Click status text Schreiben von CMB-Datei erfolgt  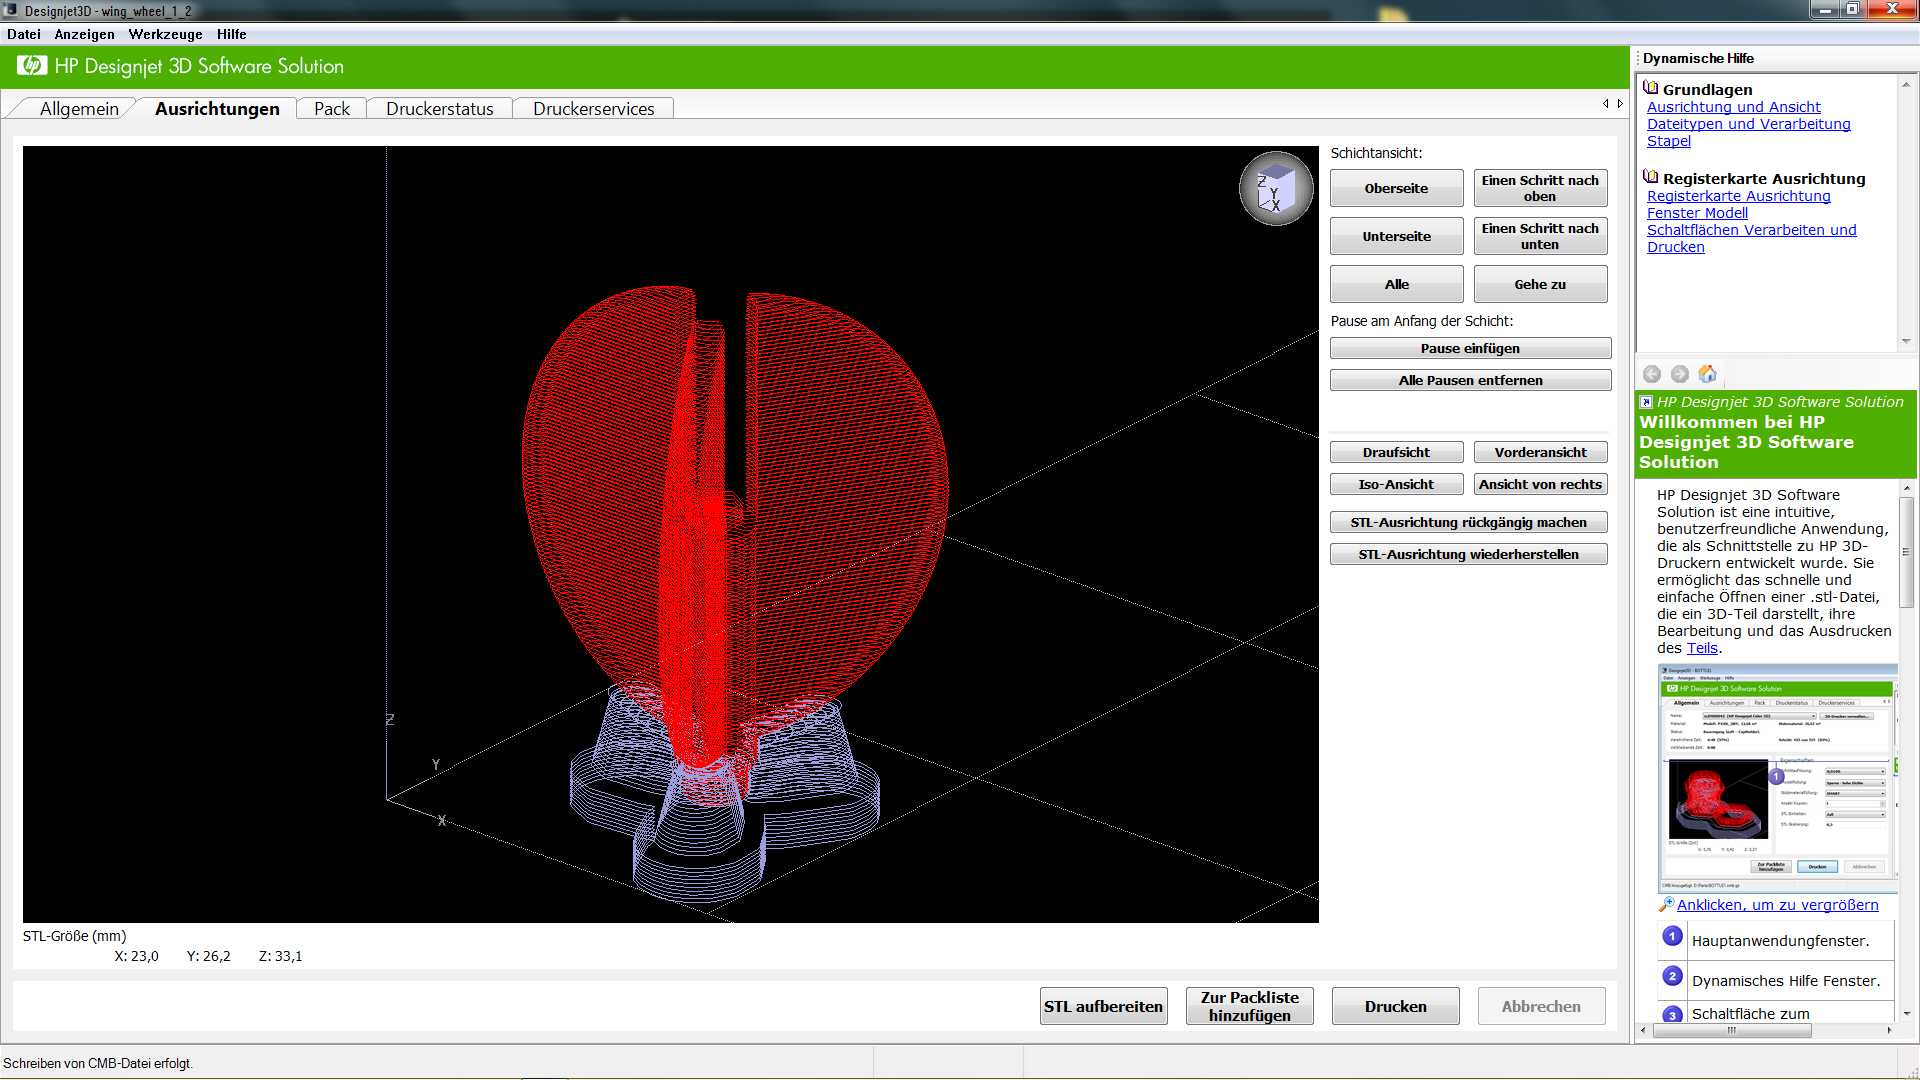(98, 1063)
